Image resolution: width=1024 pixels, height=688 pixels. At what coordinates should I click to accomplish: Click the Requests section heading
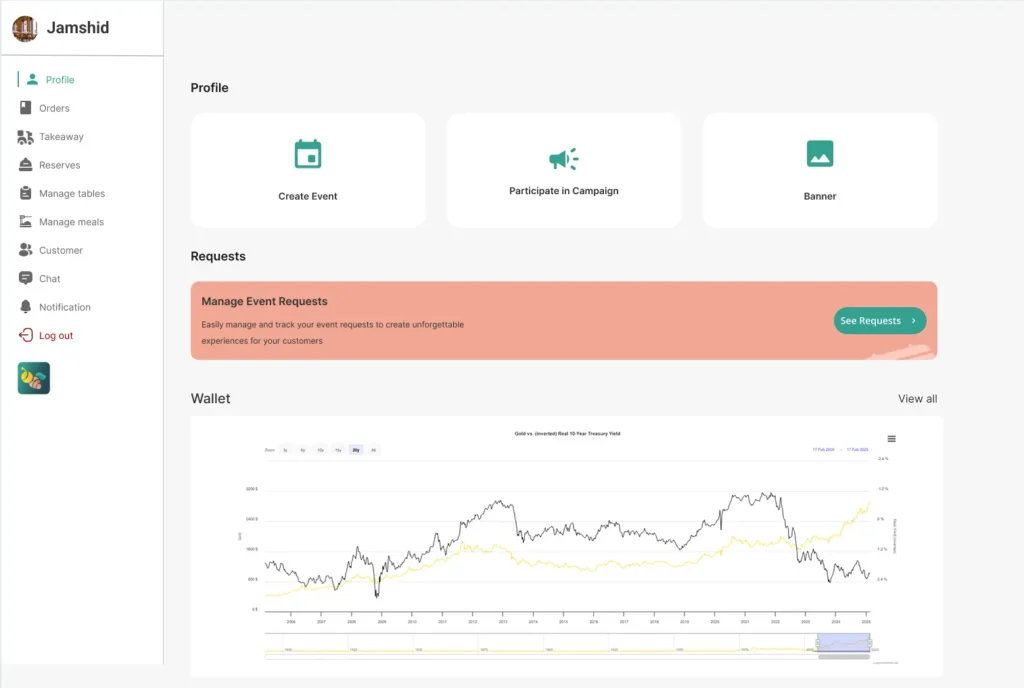pyautogui.click(x=218, y=257)
